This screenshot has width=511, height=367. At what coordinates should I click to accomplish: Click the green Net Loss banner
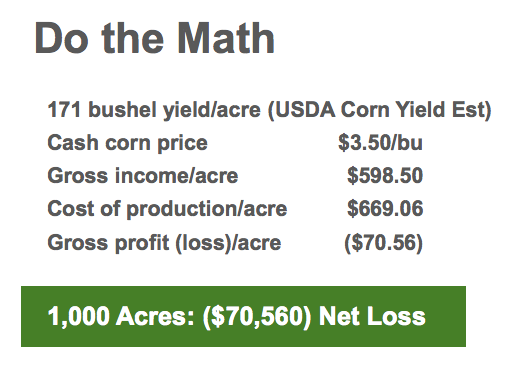point(243,316)
